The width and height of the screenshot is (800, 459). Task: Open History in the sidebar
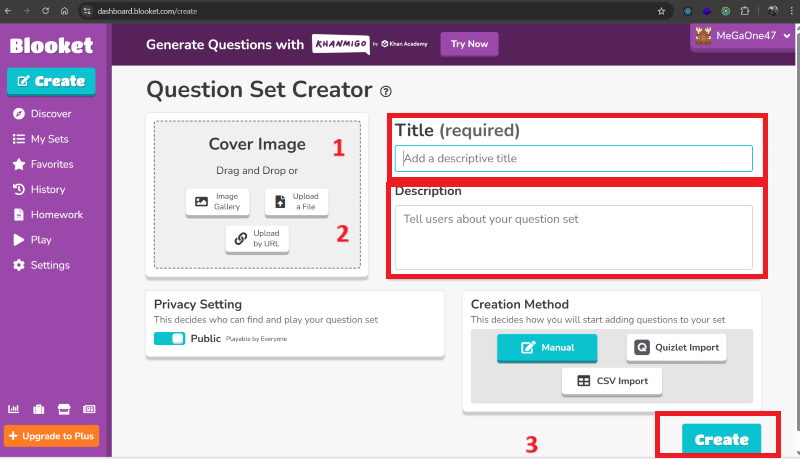coord(39,189)
